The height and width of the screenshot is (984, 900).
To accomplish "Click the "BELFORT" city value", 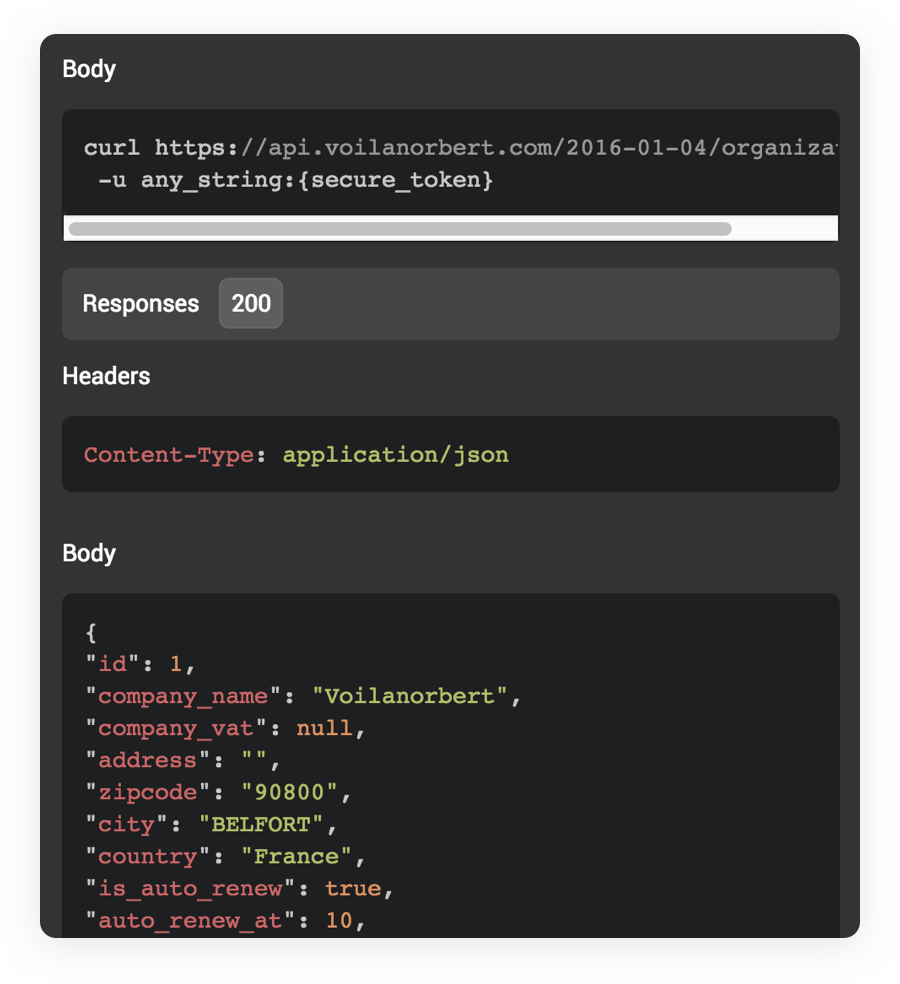I will [x=261, y=824].
